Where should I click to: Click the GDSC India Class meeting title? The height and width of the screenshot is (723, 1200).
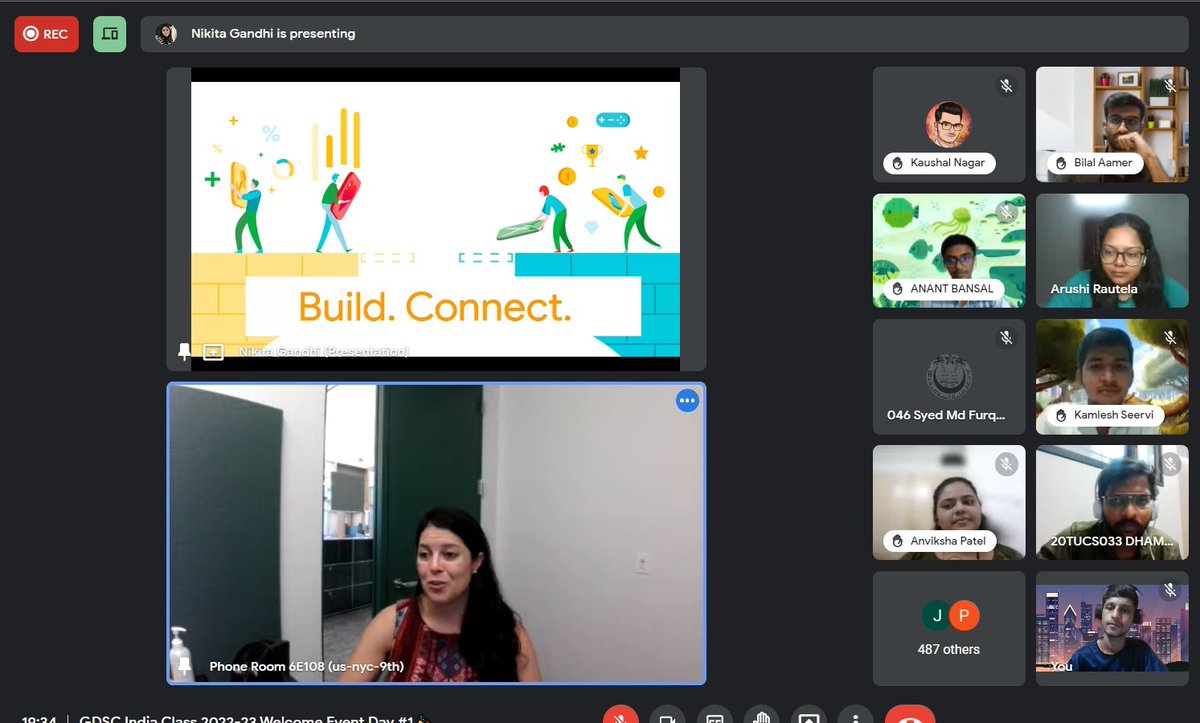click(x=253, y=718)
